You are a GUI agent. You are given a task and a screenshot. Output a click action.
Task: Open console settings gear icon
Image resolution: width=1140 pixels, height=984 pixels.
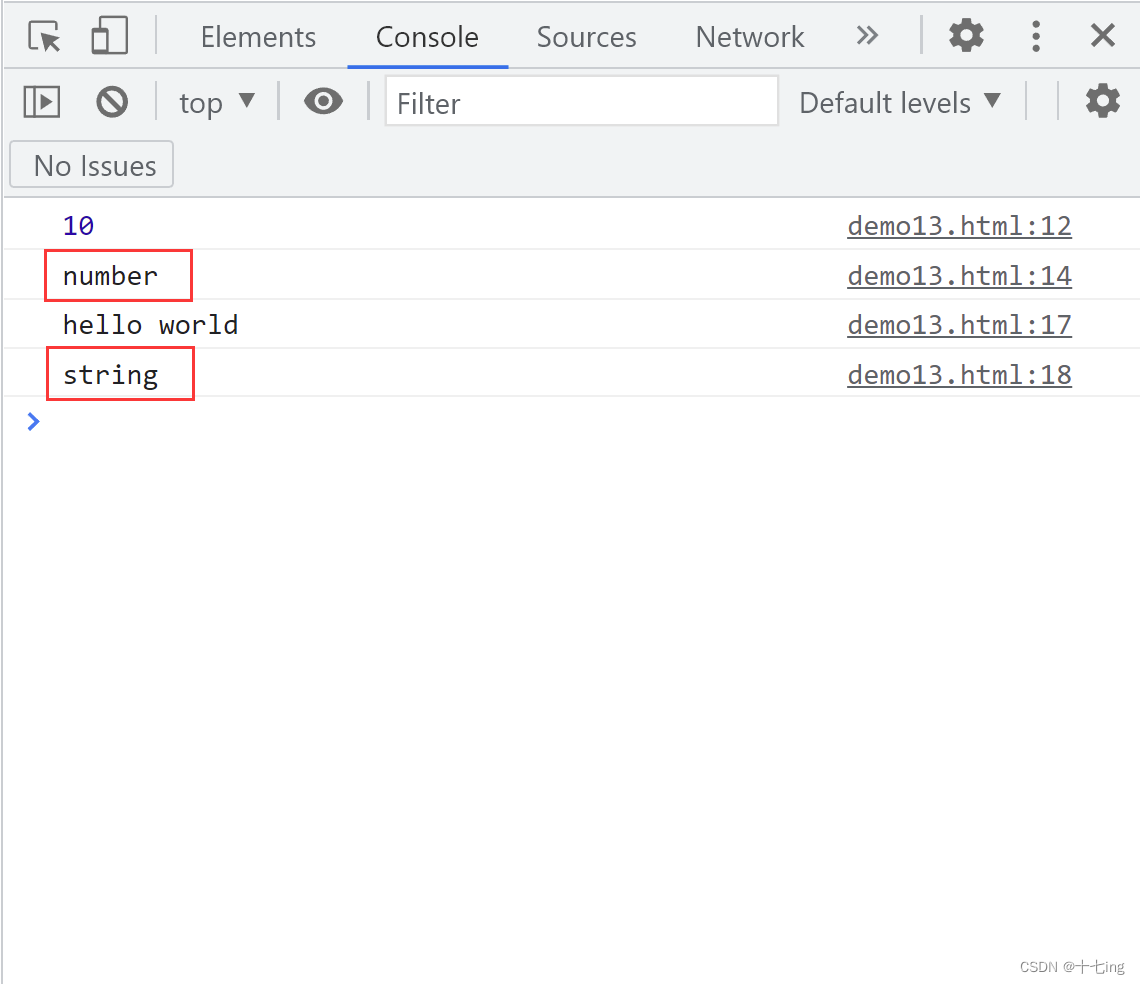(1102, 101)
